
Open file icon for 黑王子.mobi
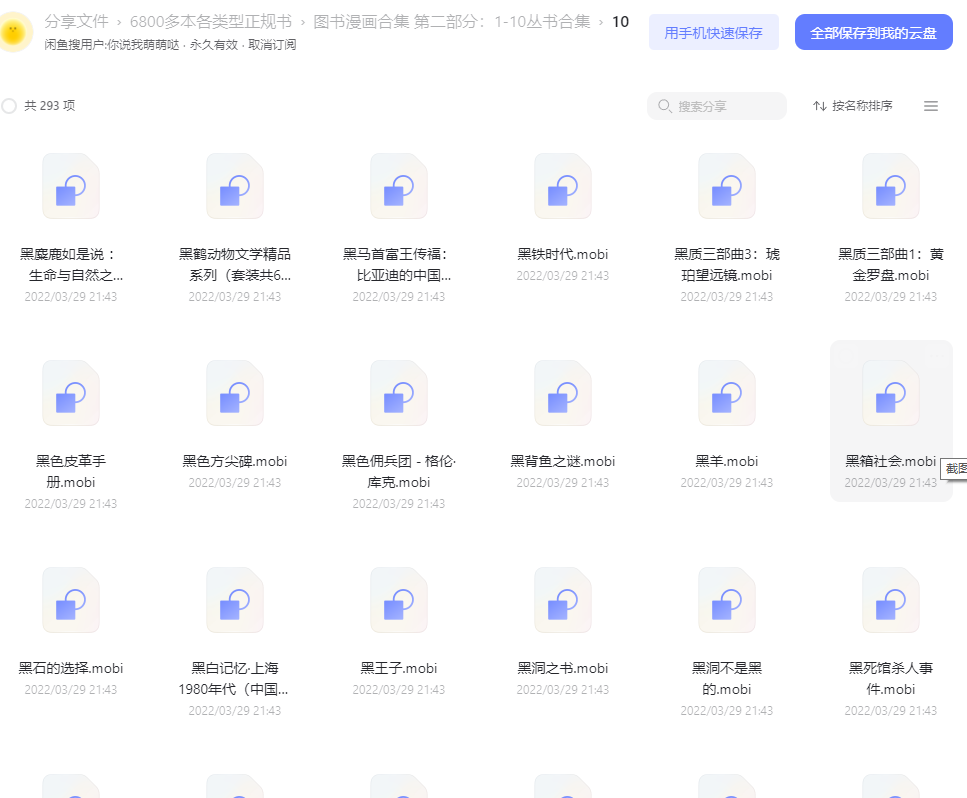[399, 601]
